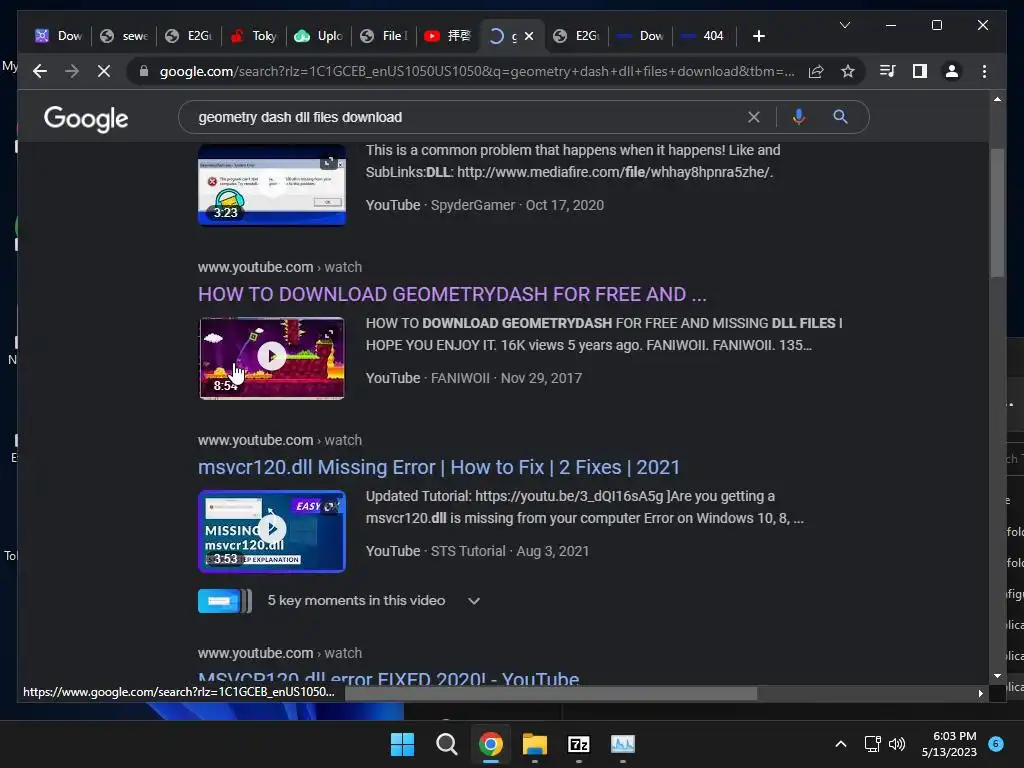
Task: Submit search with magnifier icon
Action: [x=840, y=117]
